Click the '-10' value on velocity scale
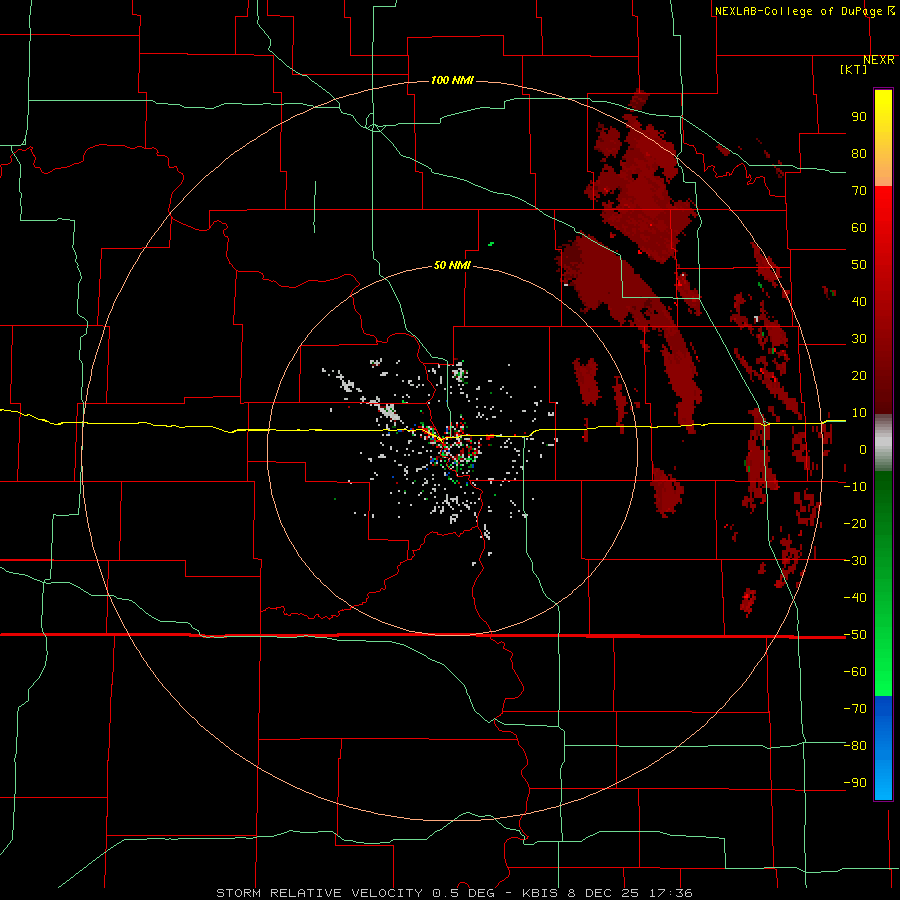The height and width of the screenshot is (900, 900). (855, 487)
